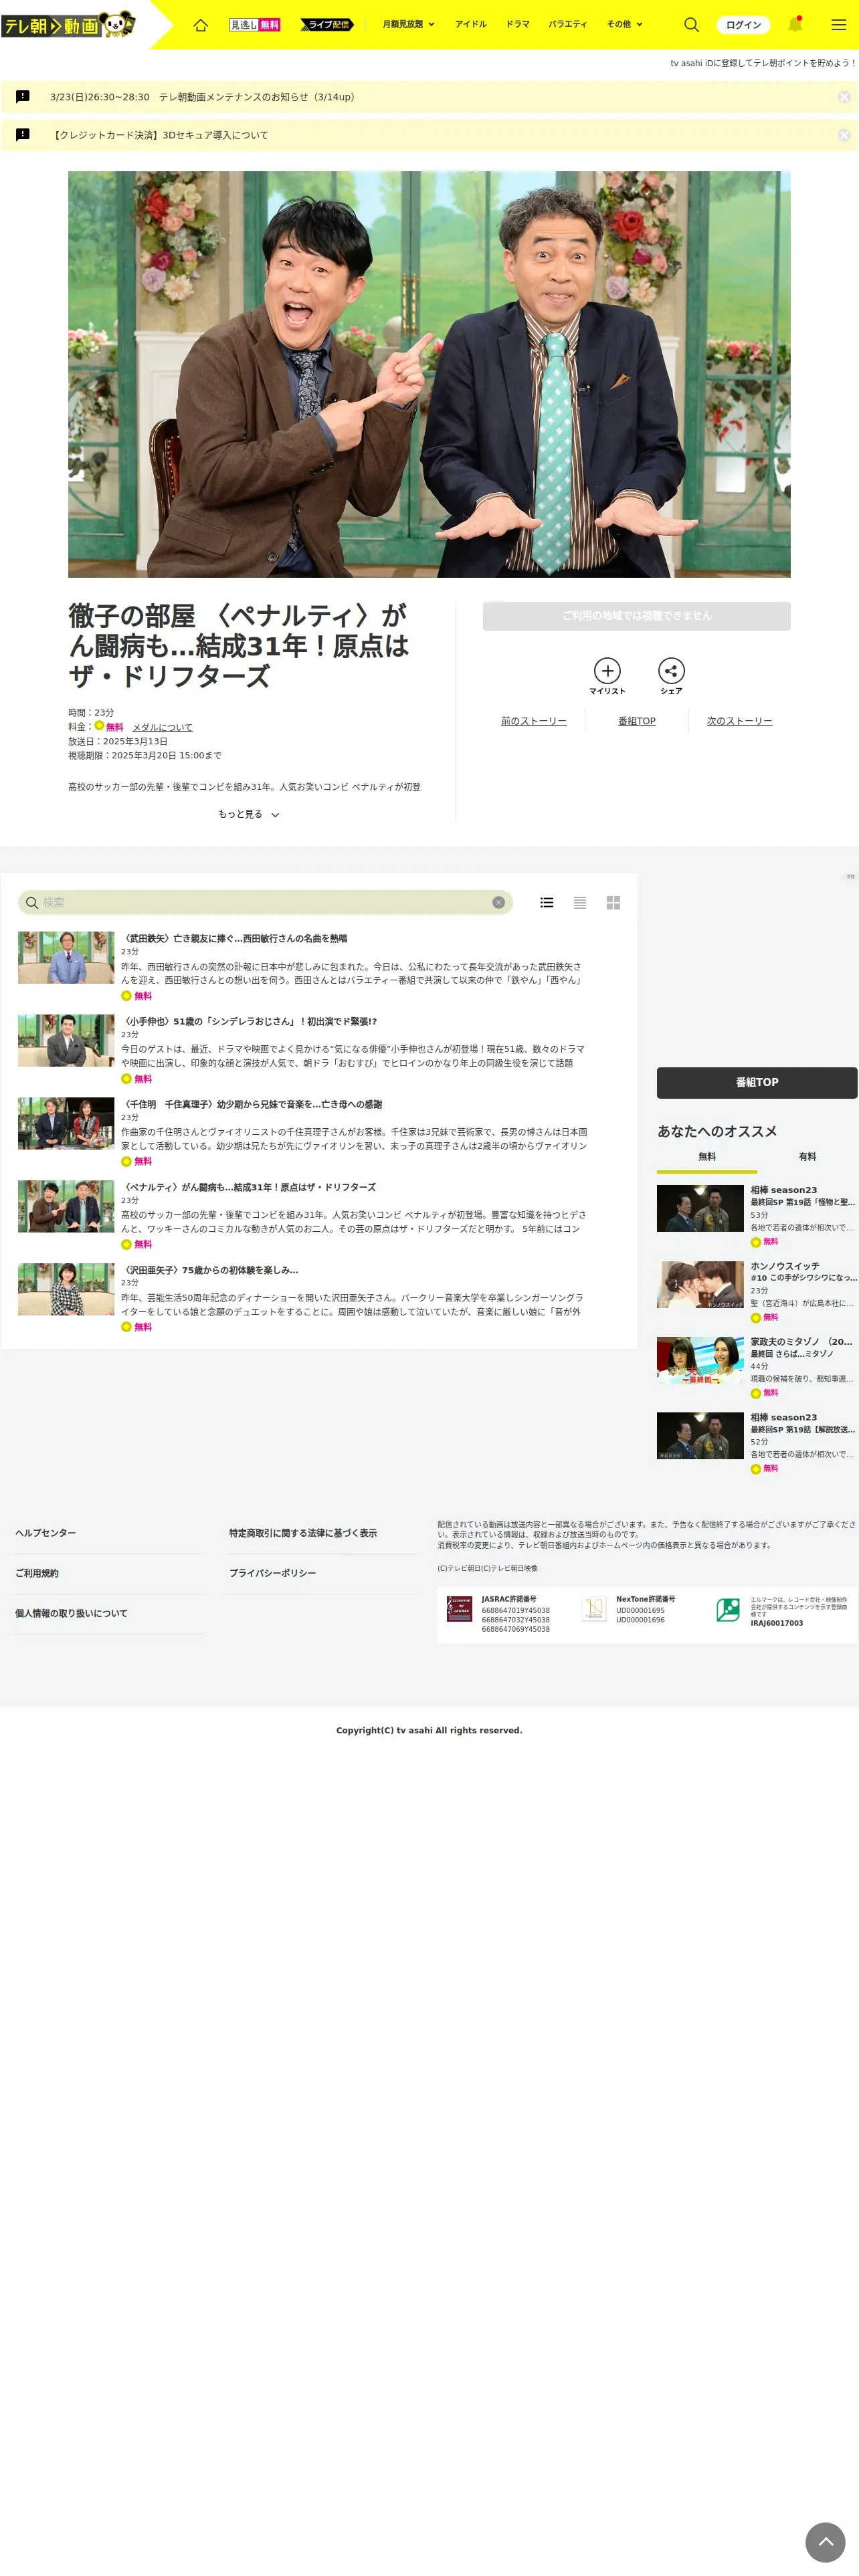859x2576 pixels.
Task: Click dark 番組TOP button in sidebar
Action: tap(757, 1083)
